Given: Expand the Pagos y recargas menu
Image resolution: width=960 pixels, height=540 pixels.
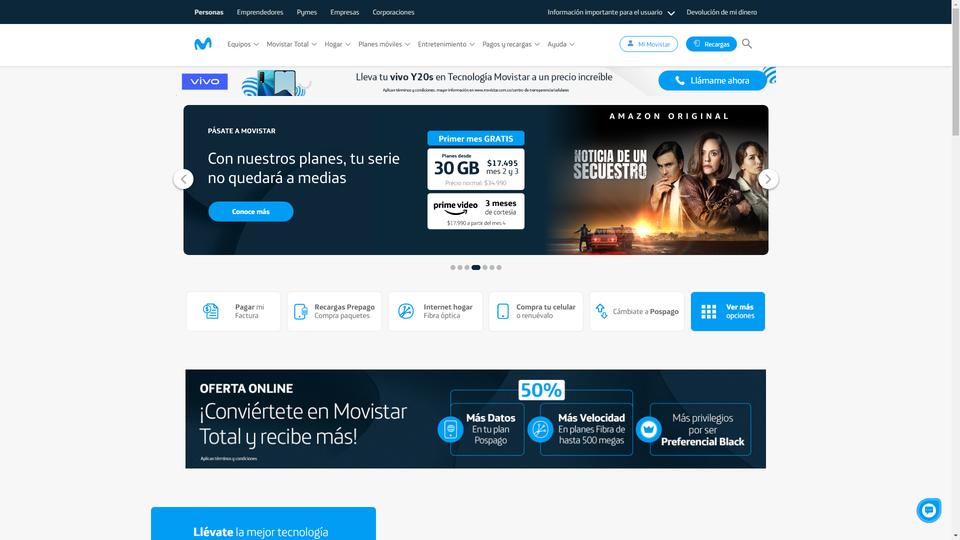Looking at the screenshot, I should click(x=511, y=44).
